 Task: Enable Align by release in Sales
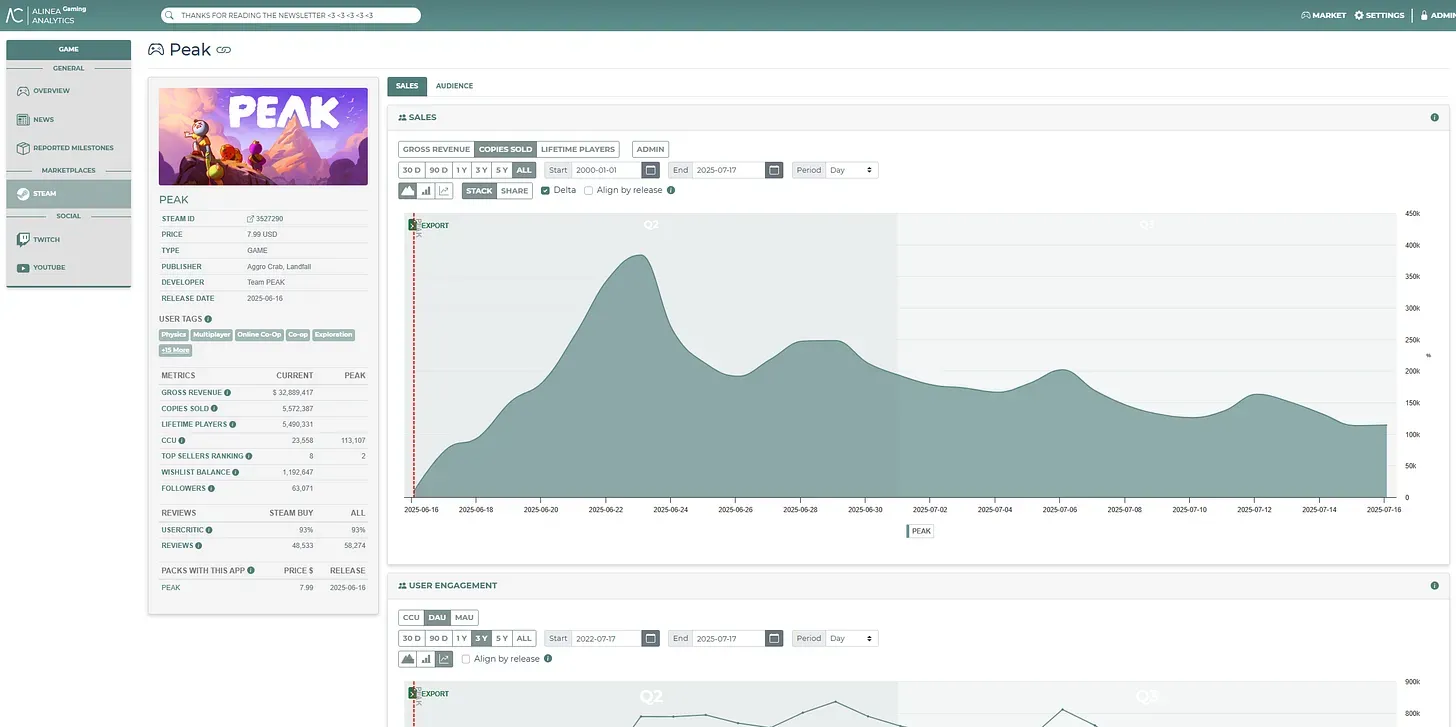[x=588, y=190]
